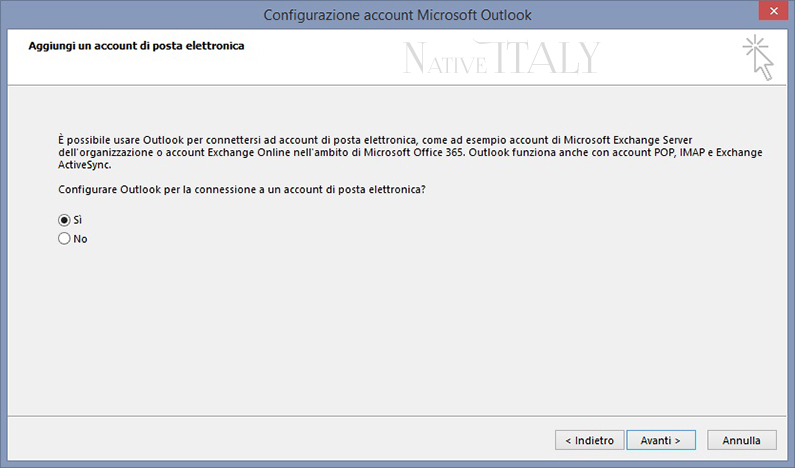795x468 pixels.
Task: Go back with the Indietro button
Action: pyautogui.click(x=589, y=440)
